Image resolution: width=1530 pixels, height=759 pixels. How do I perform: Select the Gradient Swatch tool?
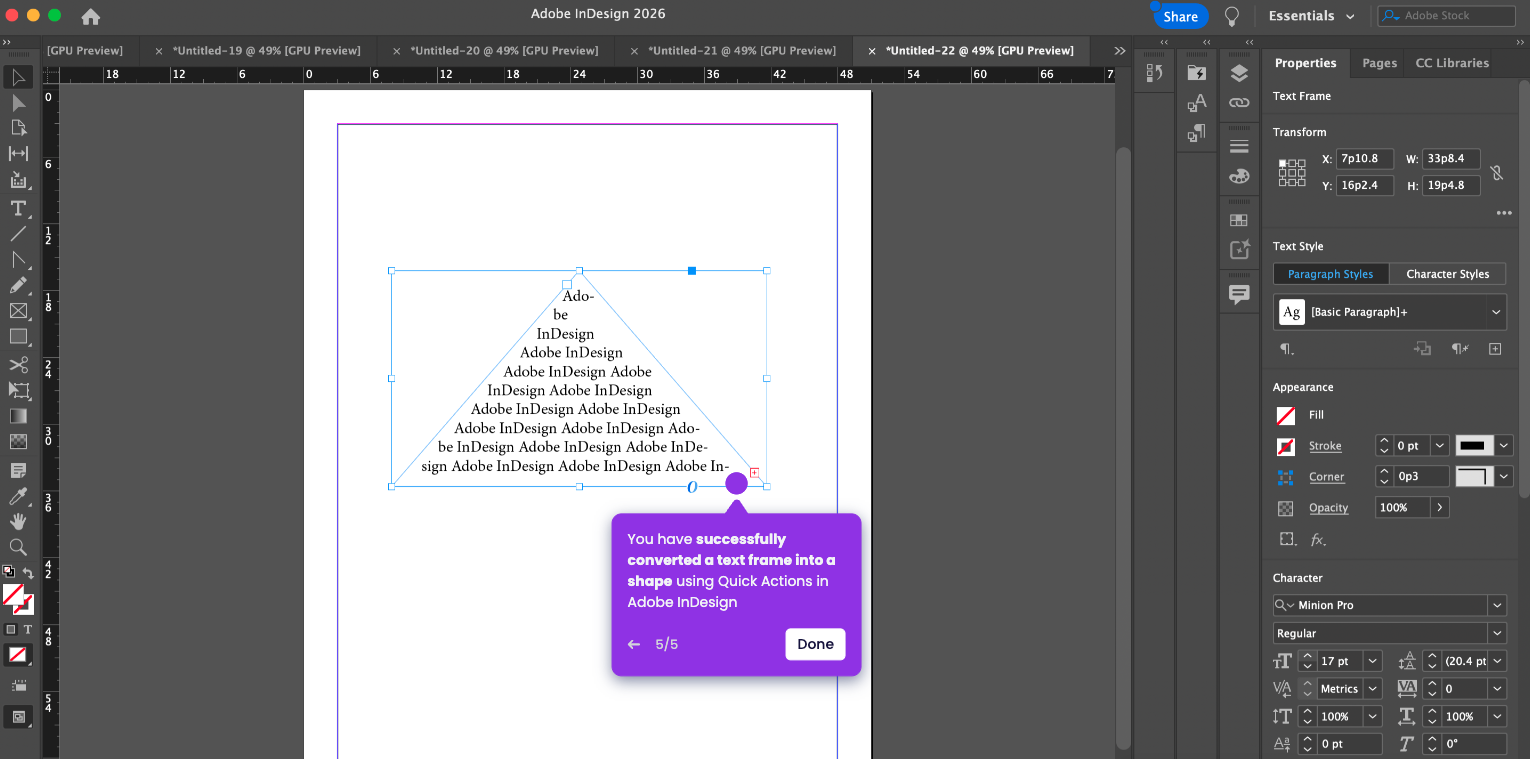coord(18,416)
